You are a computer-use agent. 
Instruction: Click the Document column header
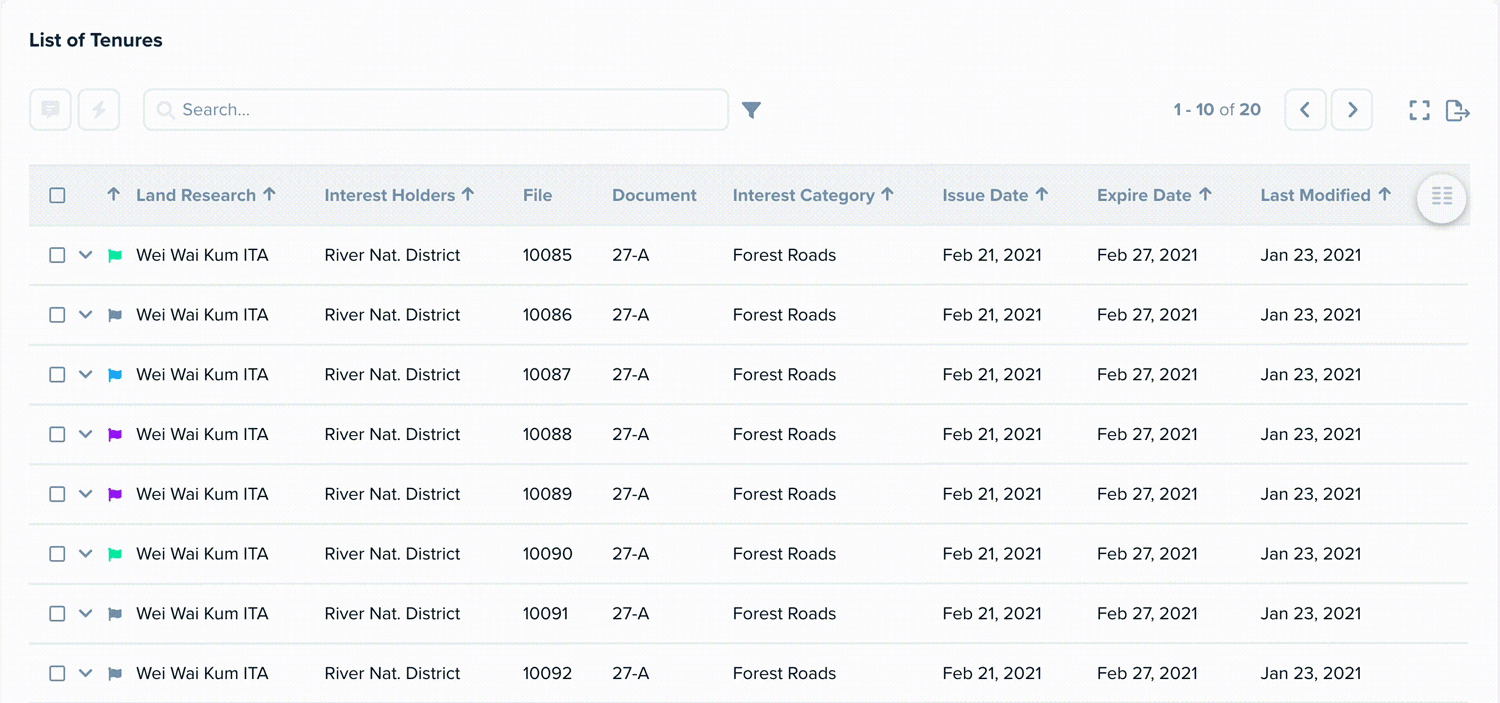pos(654,195)
